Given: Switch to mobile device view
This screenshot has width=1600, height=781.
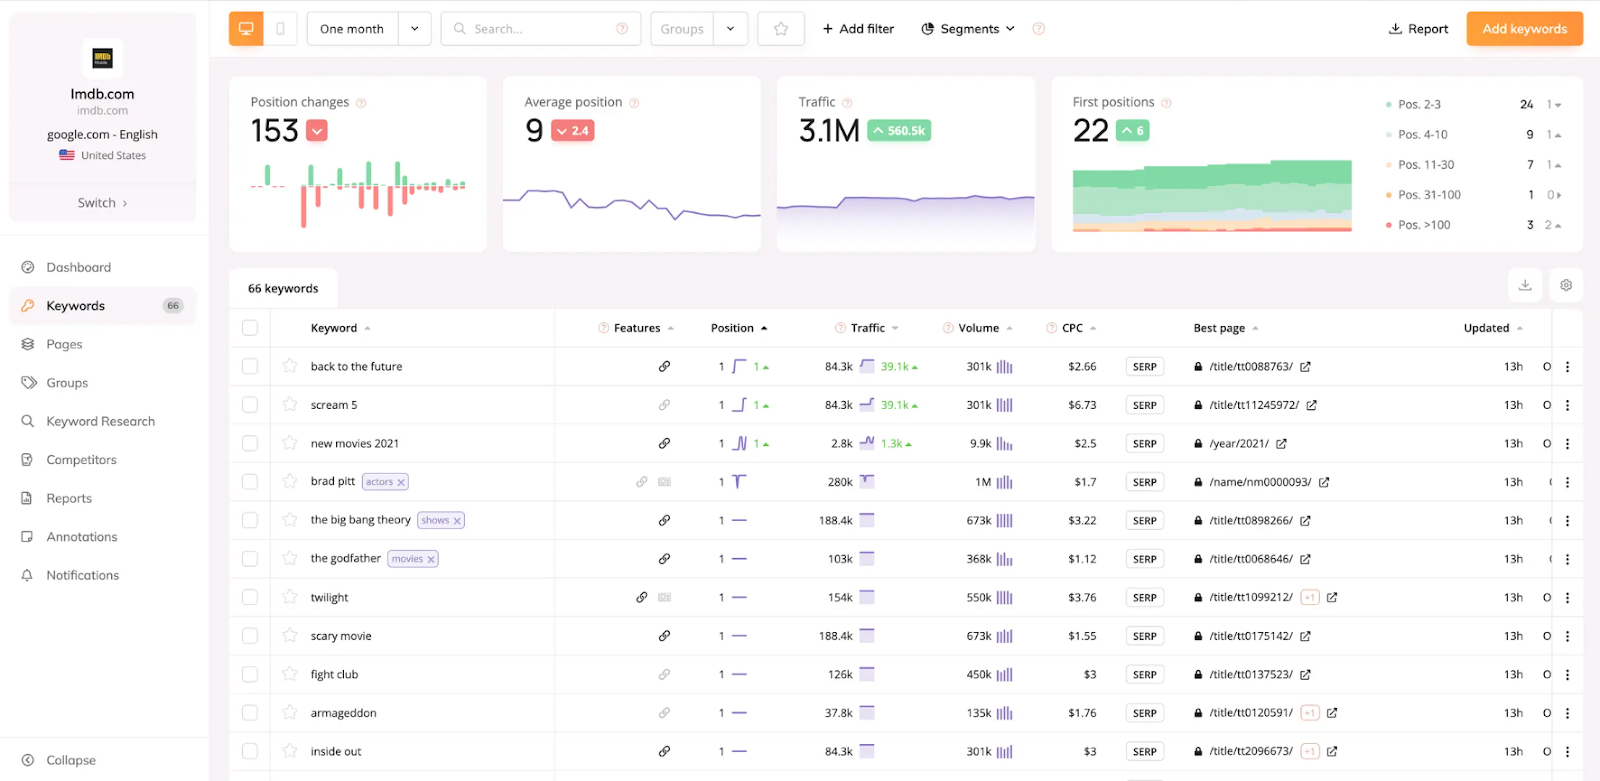Looking at the screenshot, I should coord(280,29).
